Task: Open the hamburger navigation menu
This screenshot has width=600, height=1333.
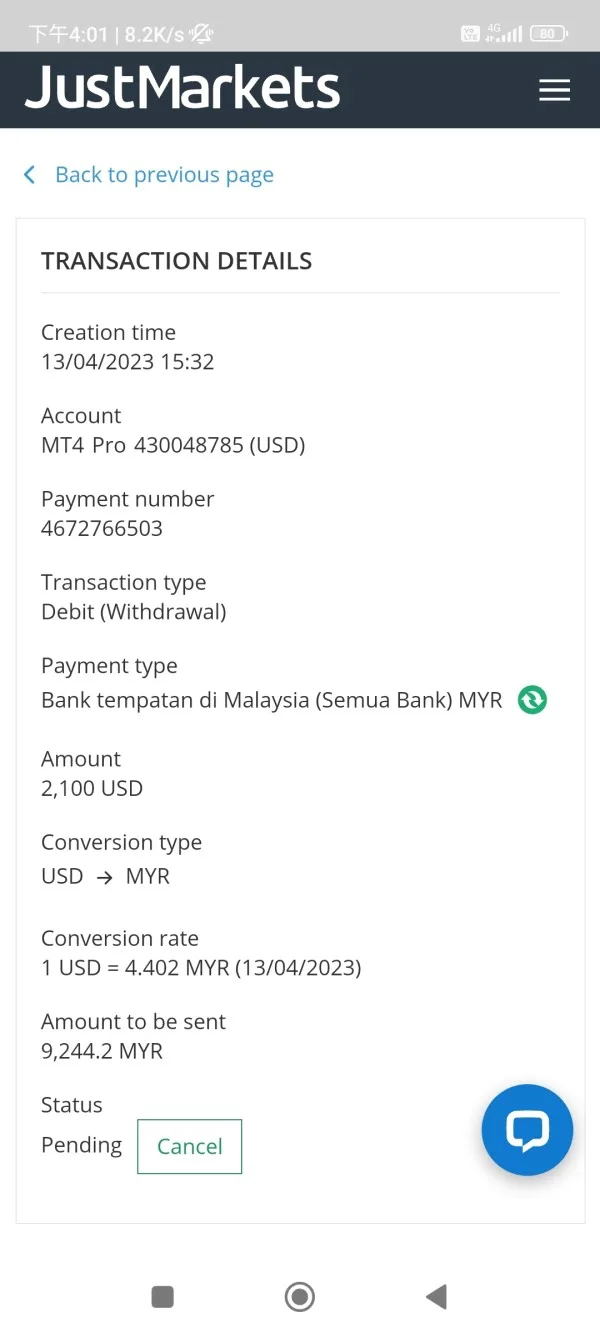Action: pos(554,90)
